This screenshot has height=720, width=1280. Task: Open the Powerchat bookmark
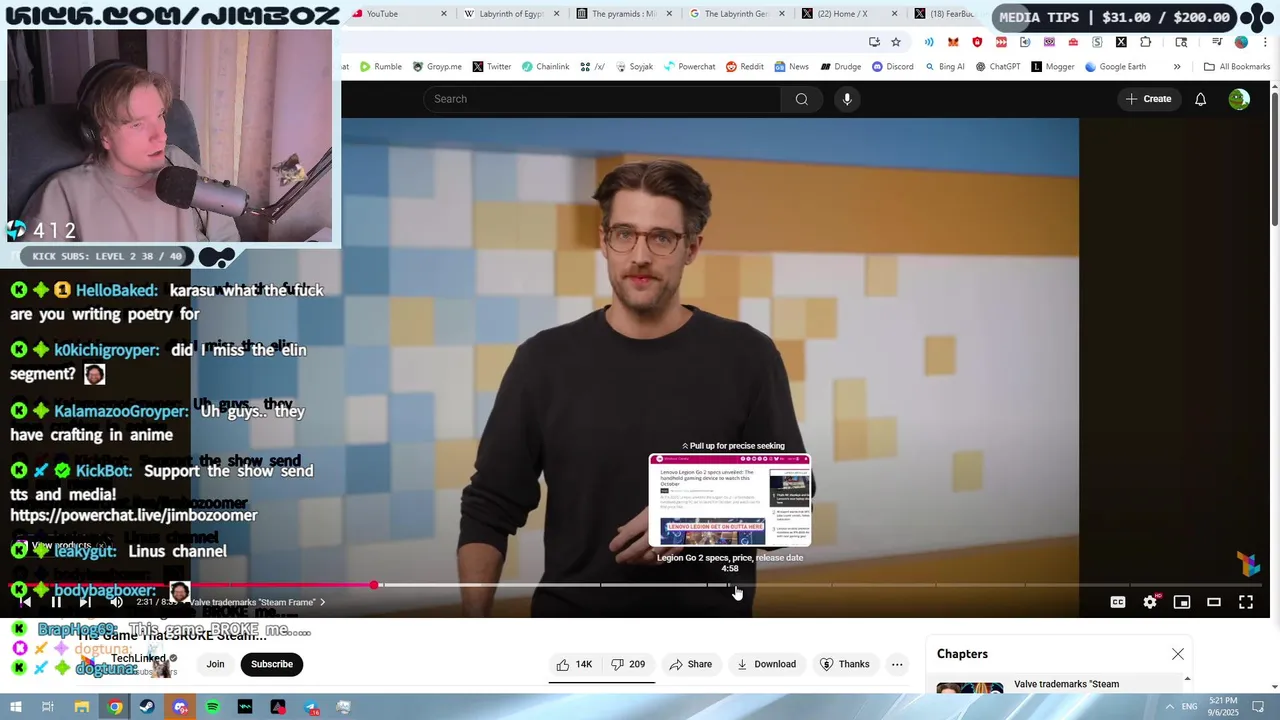(x=689, y=67)
